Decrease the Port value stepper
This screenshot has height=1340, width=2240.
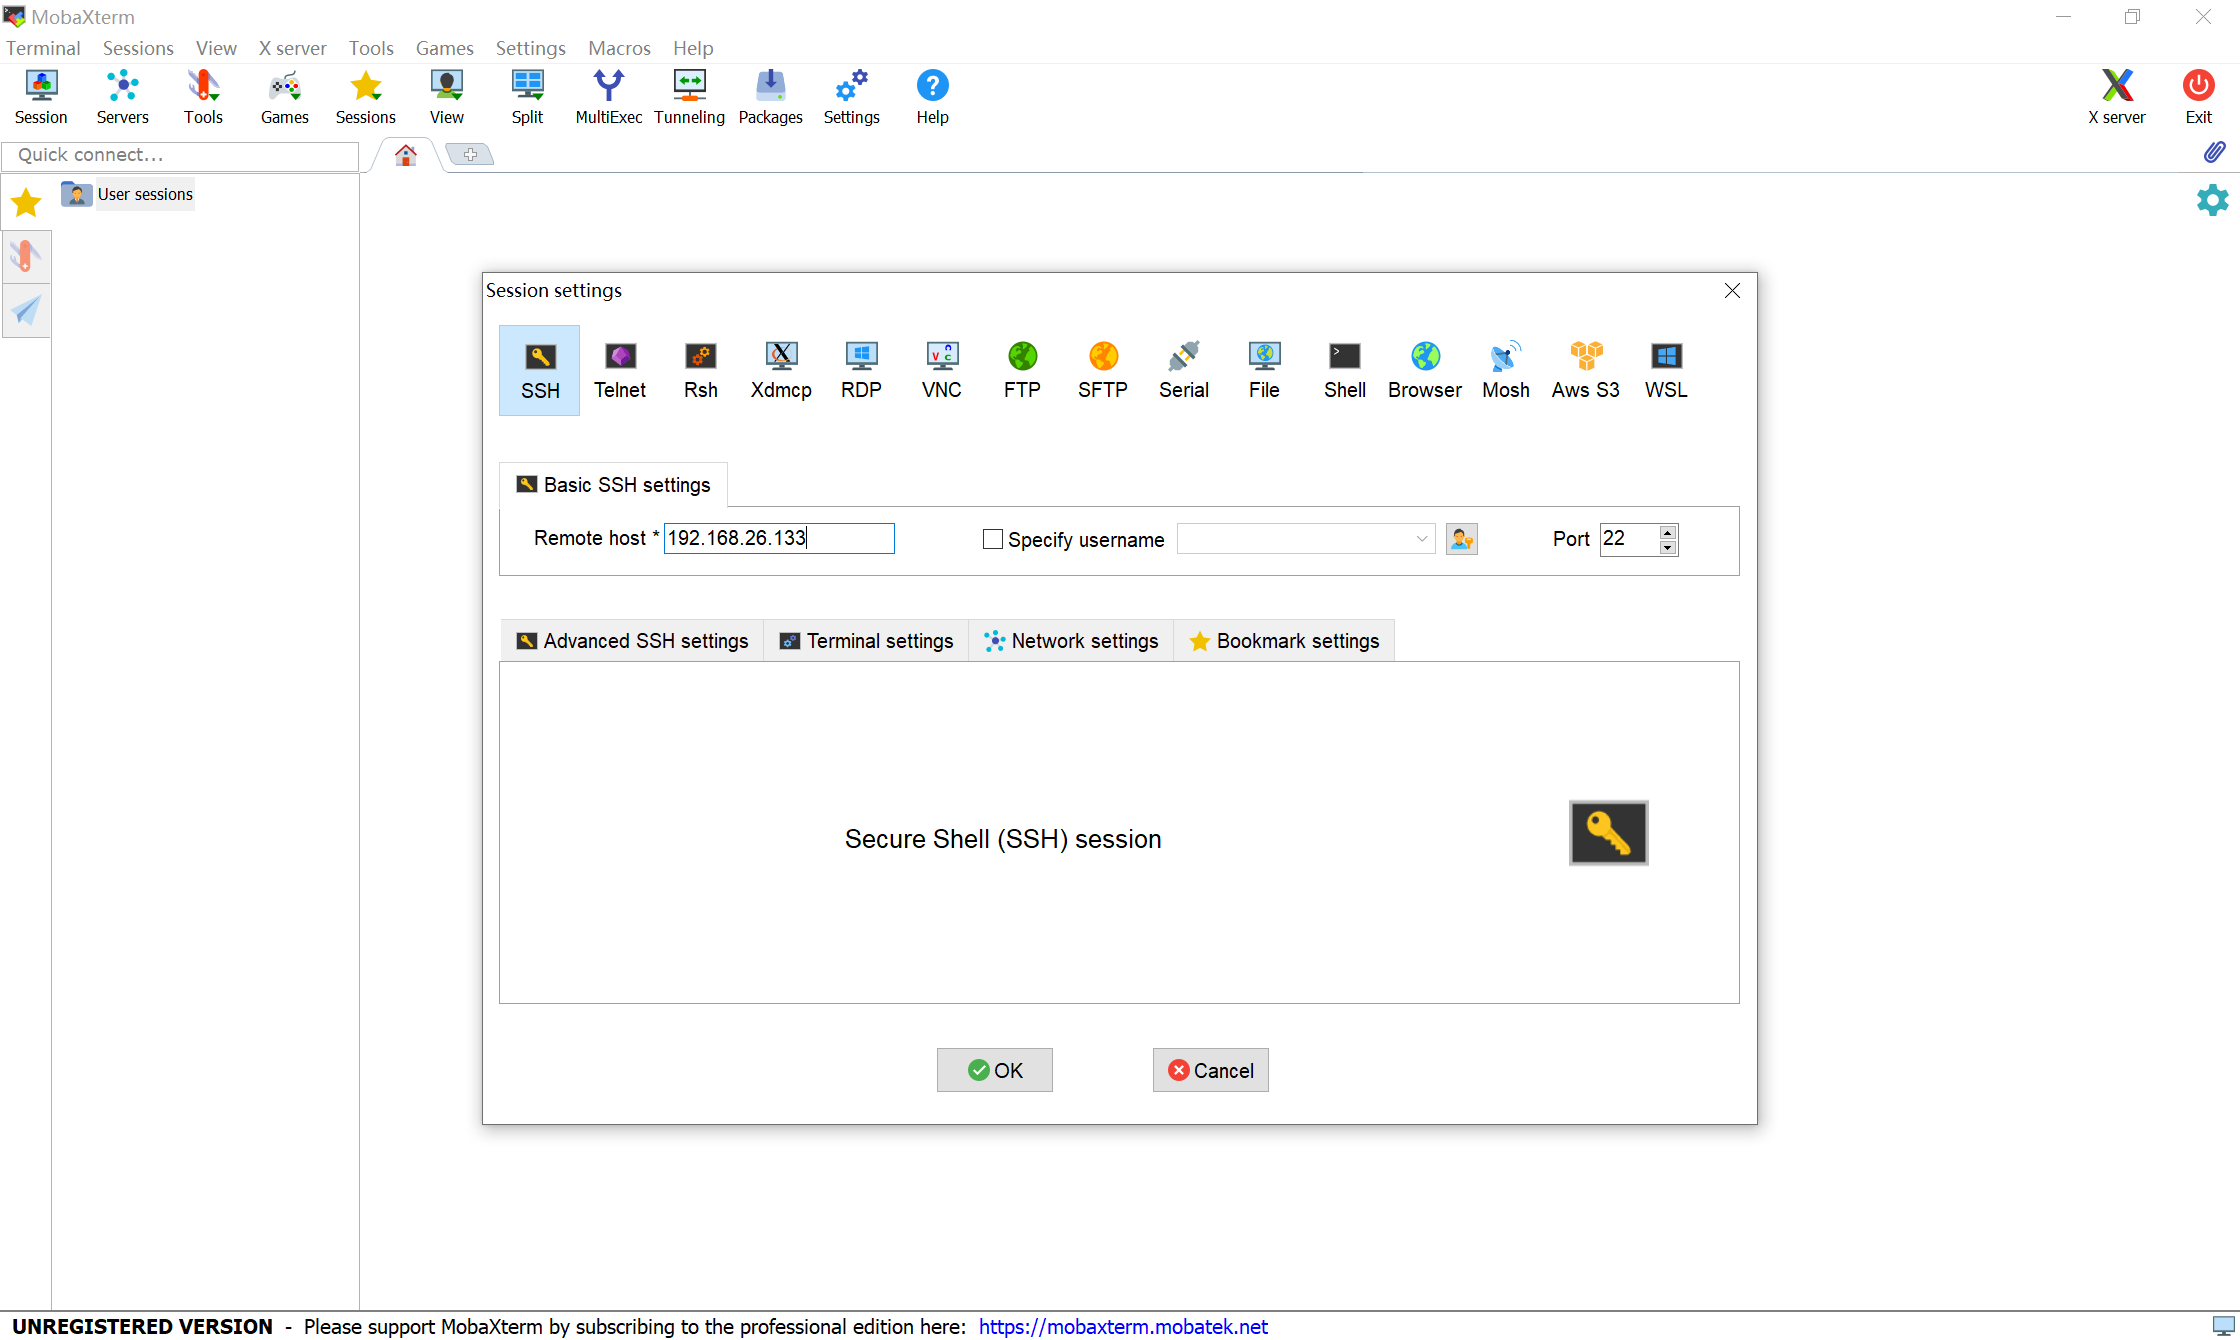[1667, 547]
